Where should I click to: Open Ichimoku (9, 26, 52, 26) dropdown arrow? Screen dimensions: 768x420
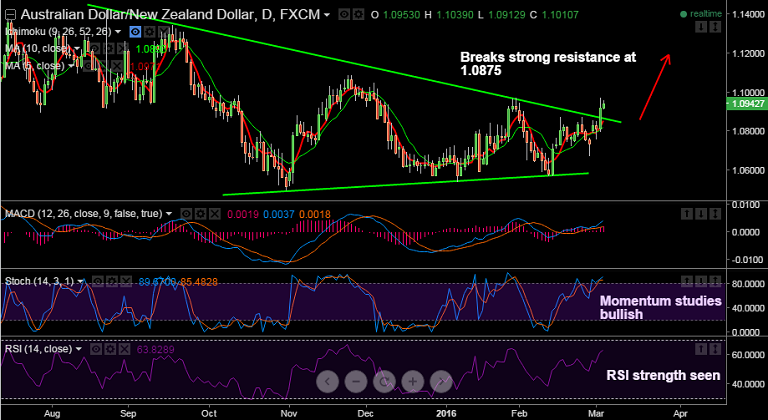point(118,31)
